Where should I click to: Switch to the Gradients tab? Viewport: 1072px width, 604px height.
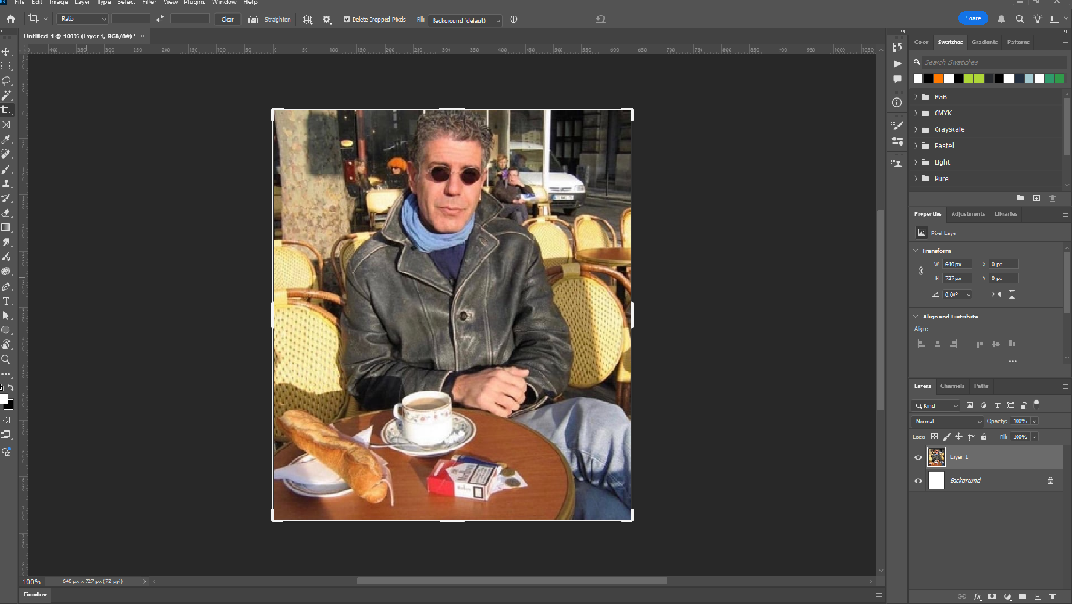tap(985, 42)
